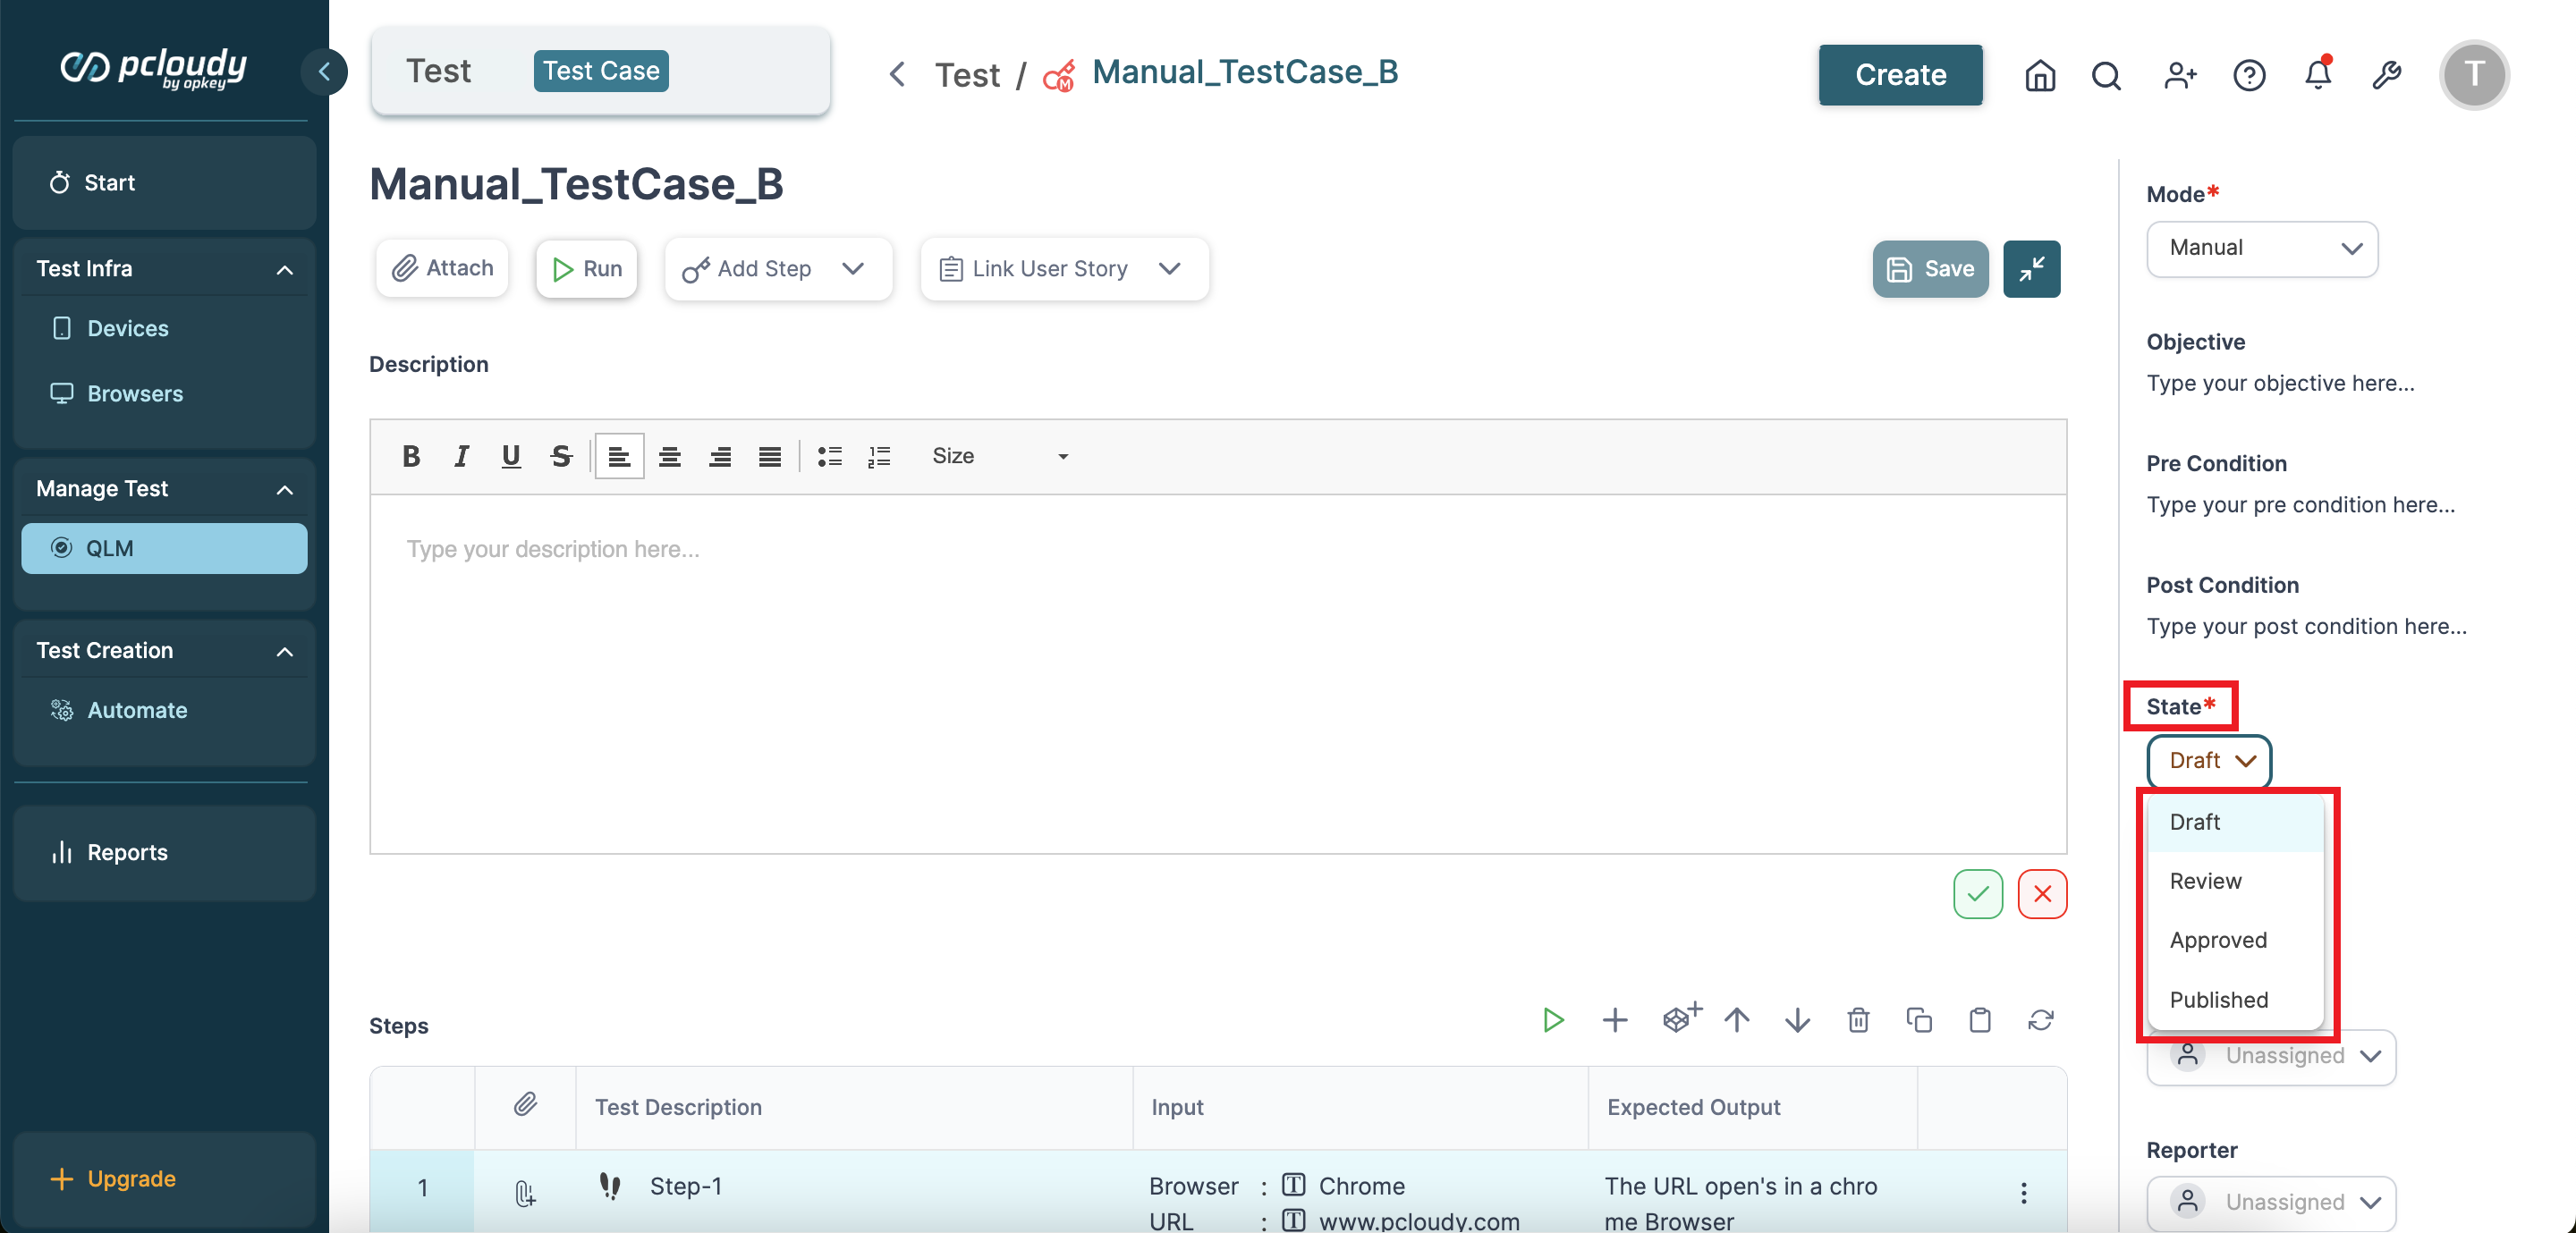Copy step with copy icon
This screenshot has height=1233, width=2576.
[x=1919, y=1020]
